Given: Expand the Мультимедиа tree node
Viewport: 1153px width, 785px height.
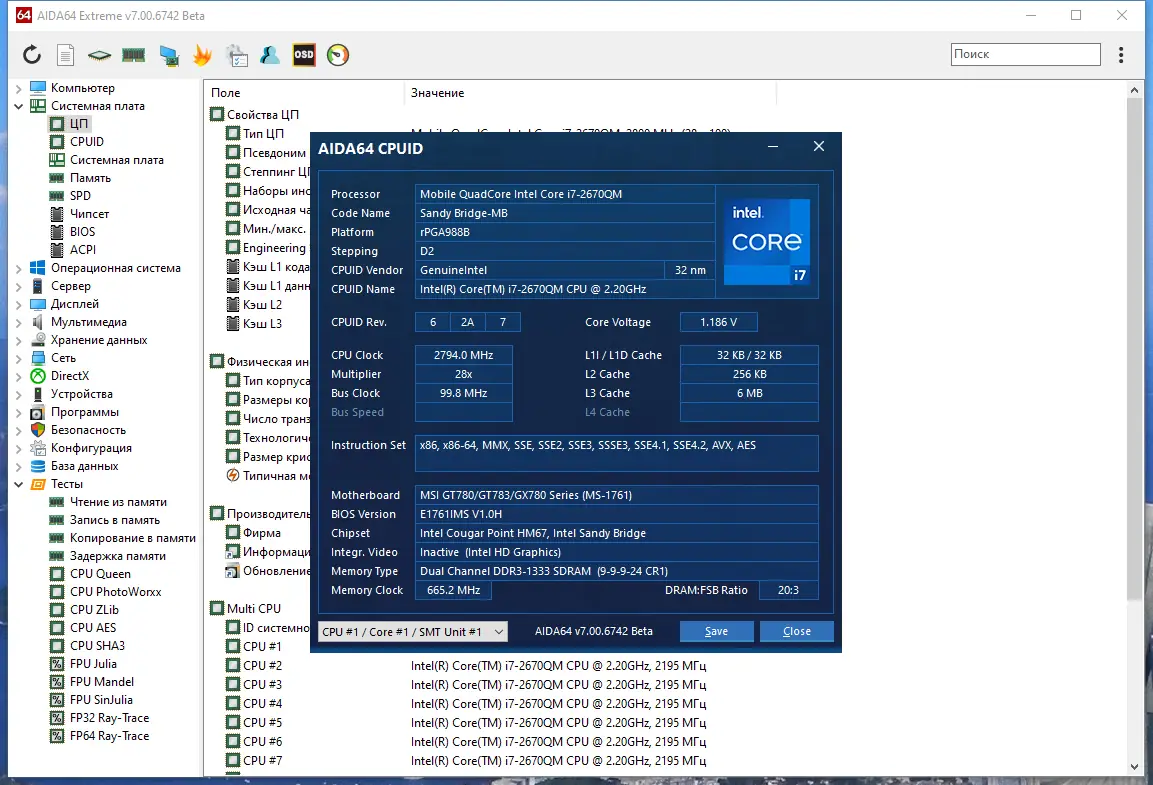Looking at the screenshot, I should click(18, 322).
